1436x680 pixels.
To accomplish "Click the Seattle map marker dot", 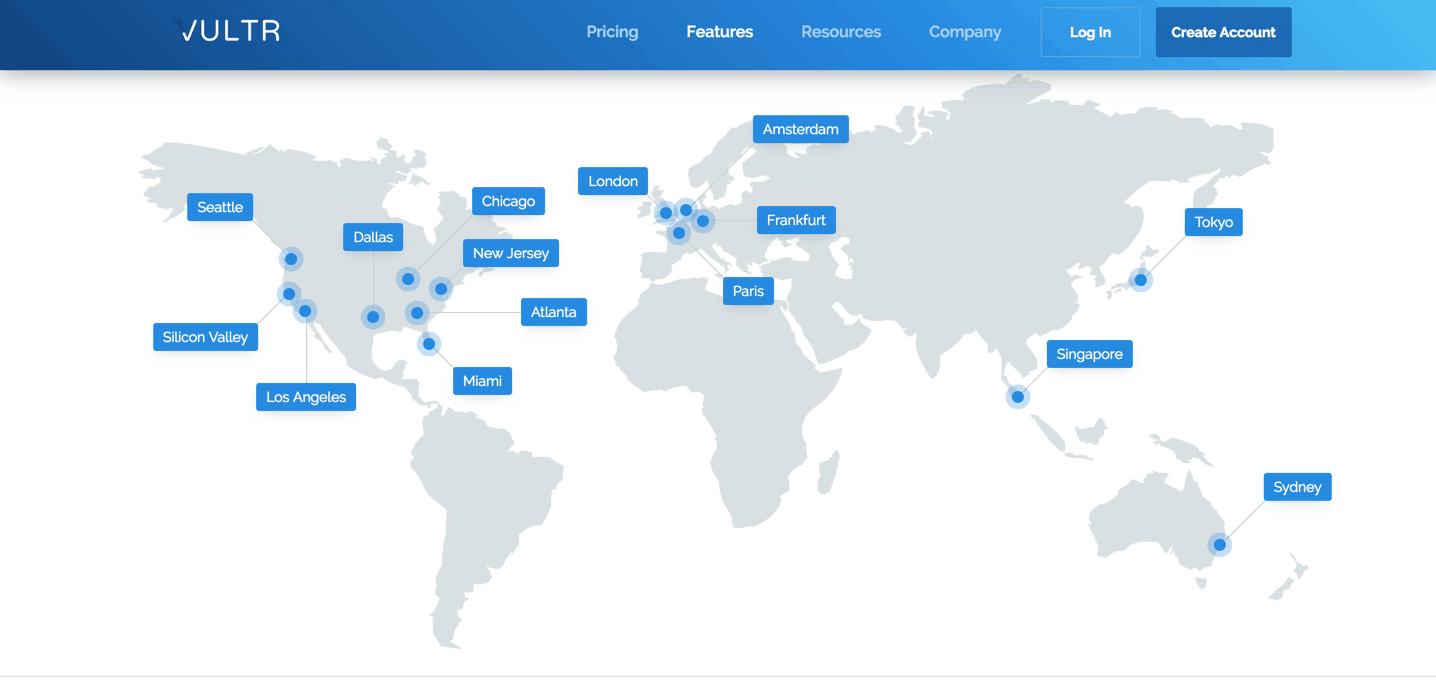I will (x=291, y=259).
